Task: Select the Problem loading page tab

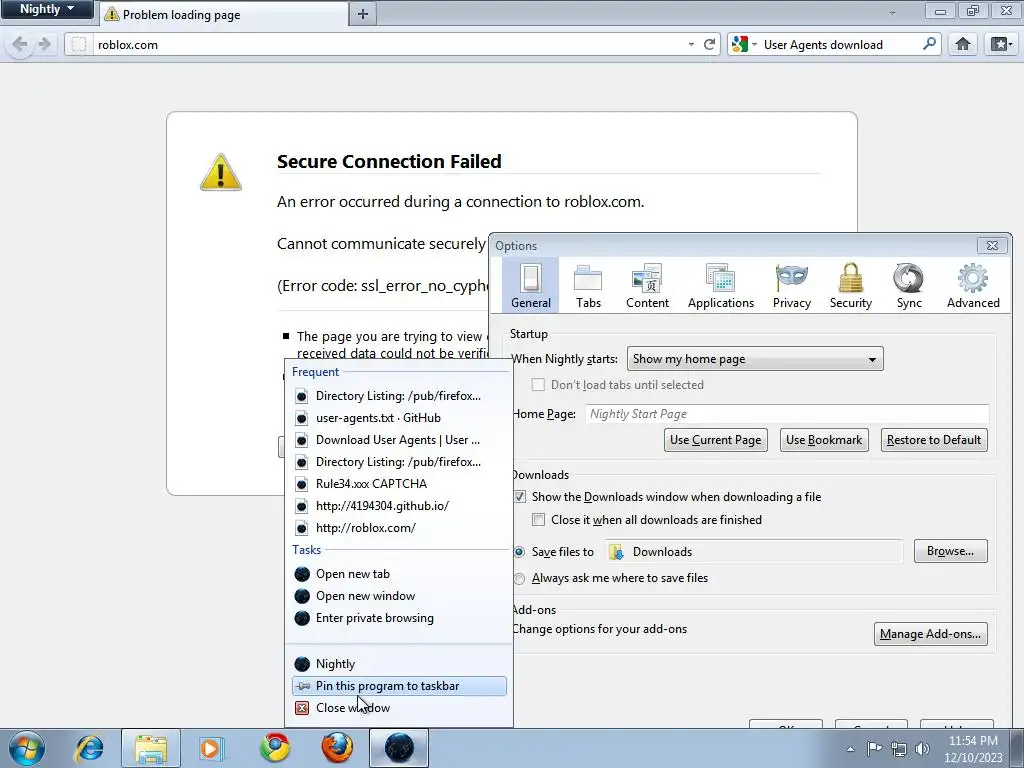Action: tap(224, 14)
